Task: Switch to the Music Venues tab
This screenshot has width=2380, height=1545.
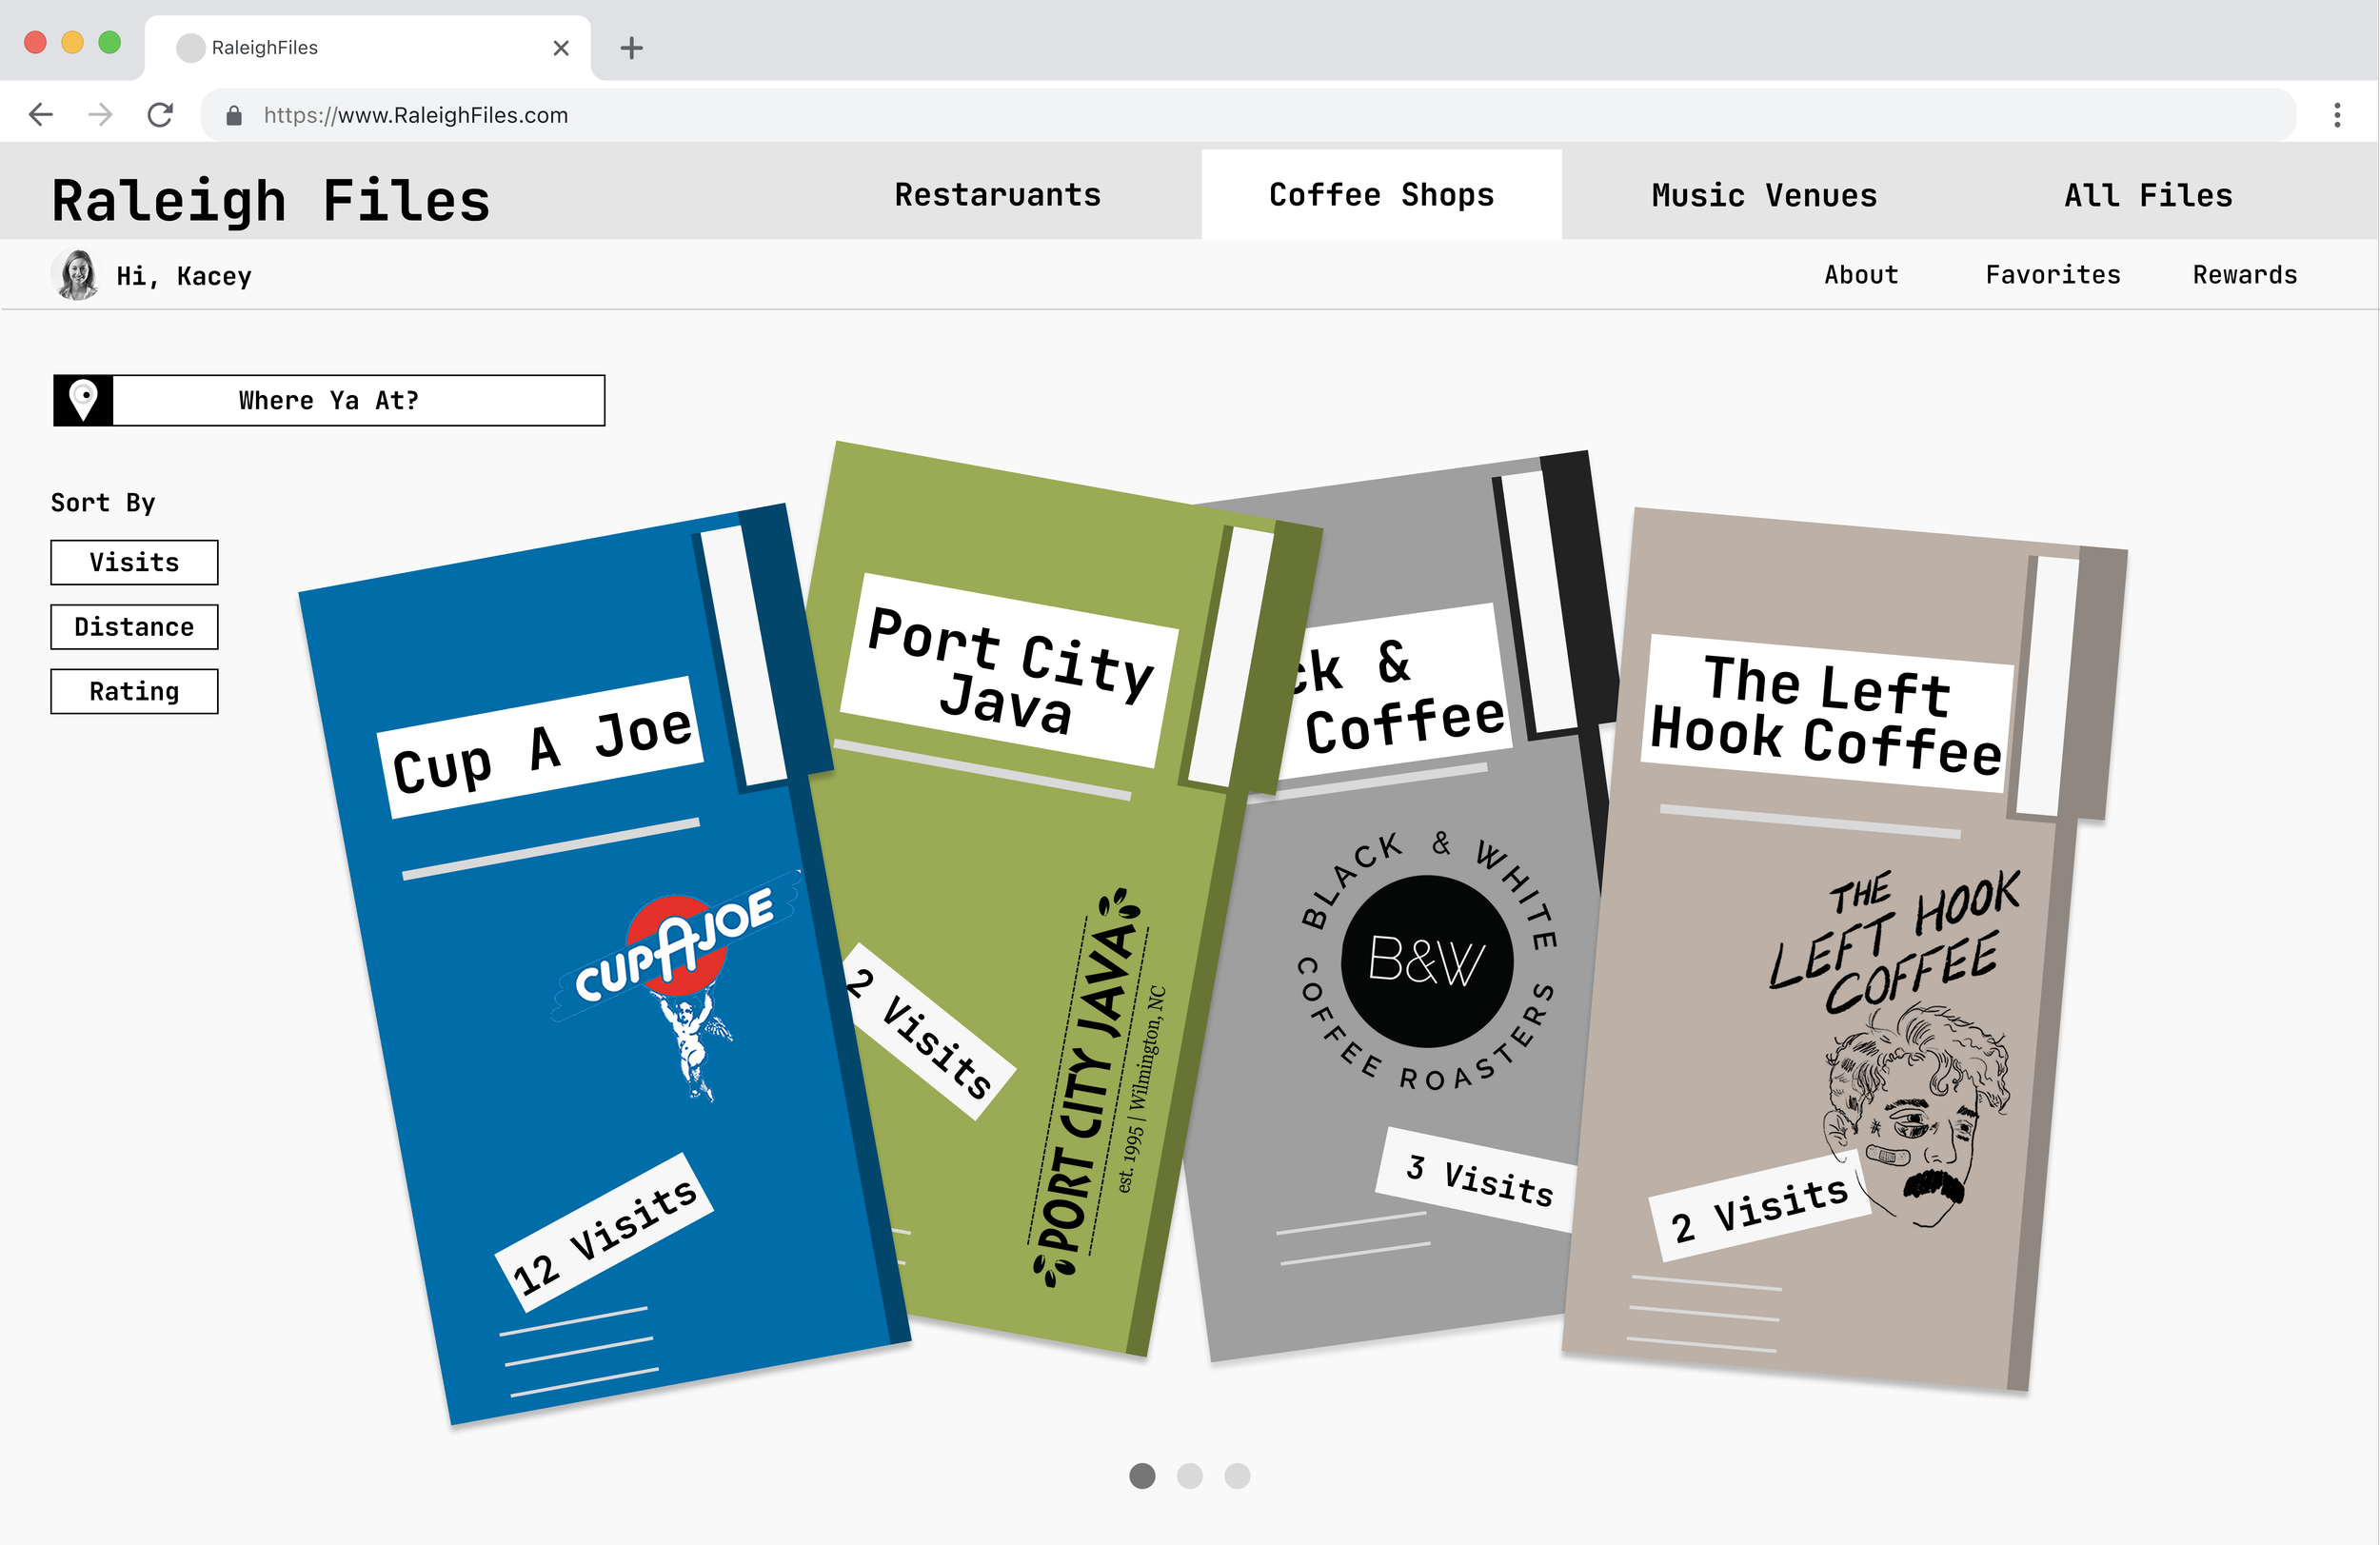Action: pyautogui.click(x=1763, y=195)
